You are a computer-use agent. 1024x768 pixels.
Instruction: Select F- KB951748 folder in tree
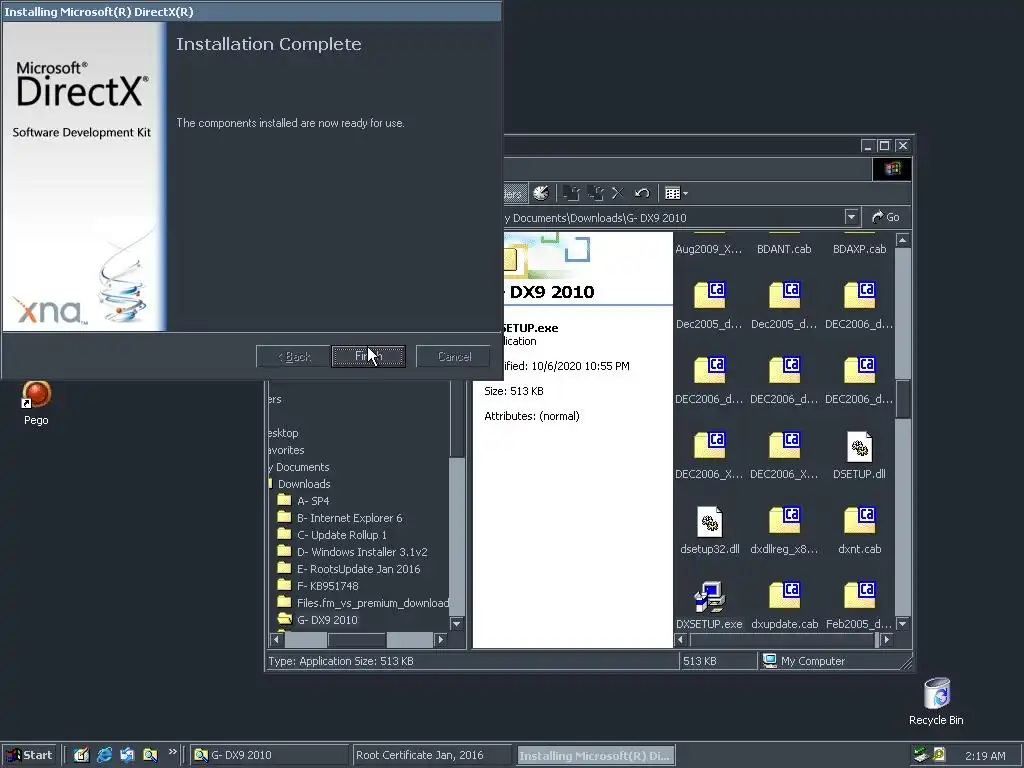pyautogui.click(x=327, y=586)
